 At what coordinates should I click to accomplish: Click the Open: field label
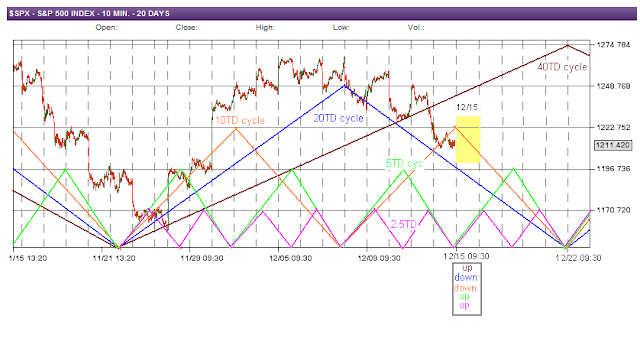tap(106, 28)
